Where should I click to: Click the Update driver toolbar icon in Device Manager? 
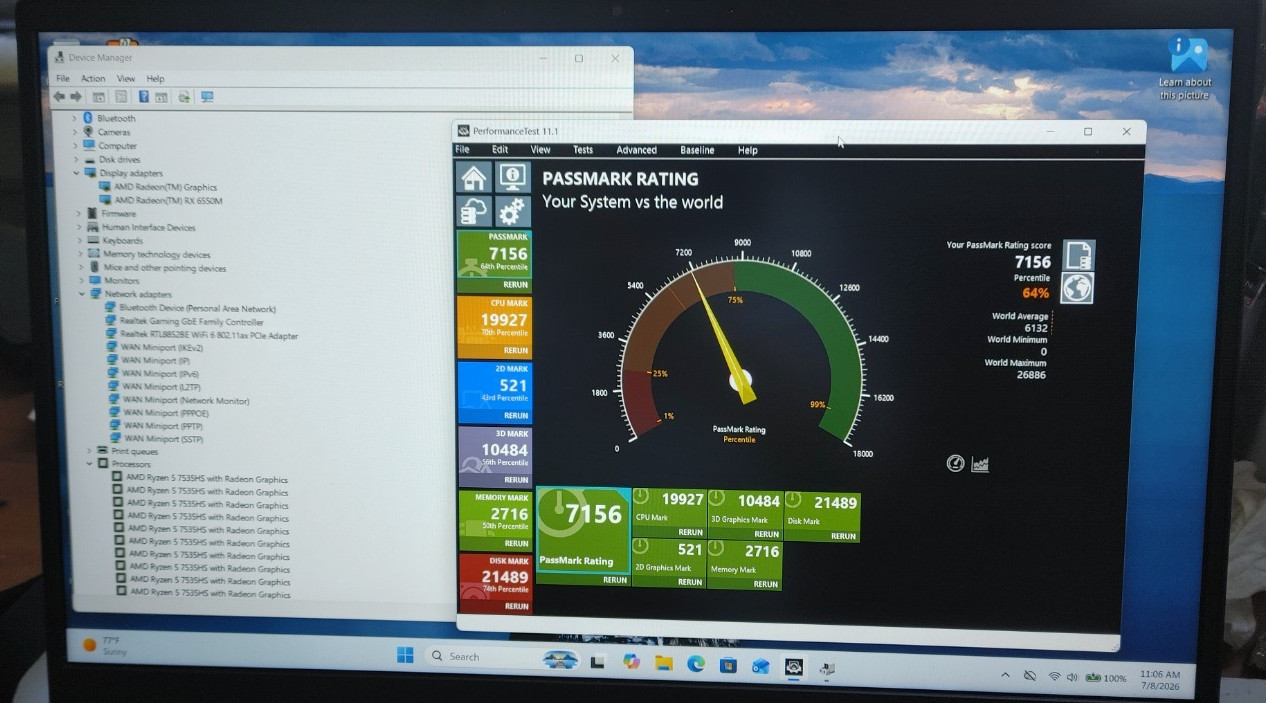pyautogui.click(x=184, y=97)
